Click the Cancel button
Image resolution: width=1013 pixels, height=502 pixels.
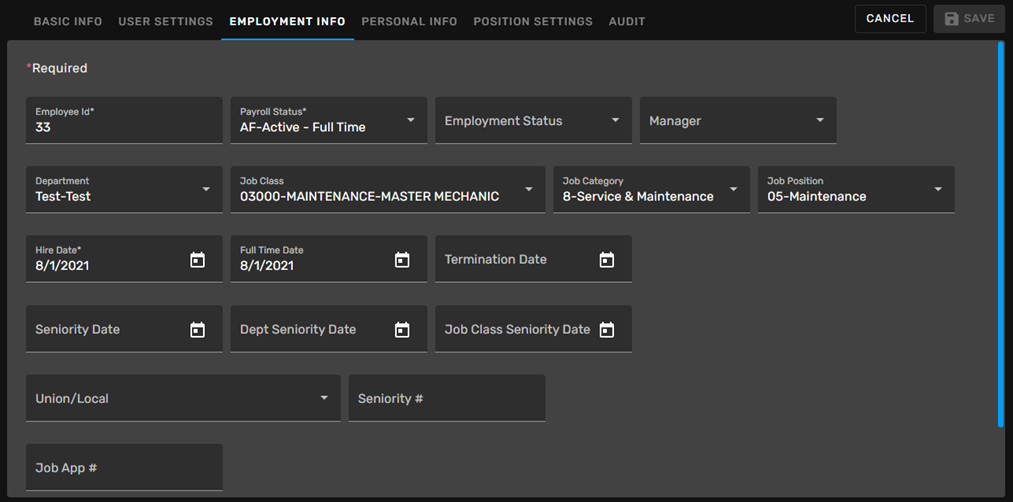pos(890,19)
